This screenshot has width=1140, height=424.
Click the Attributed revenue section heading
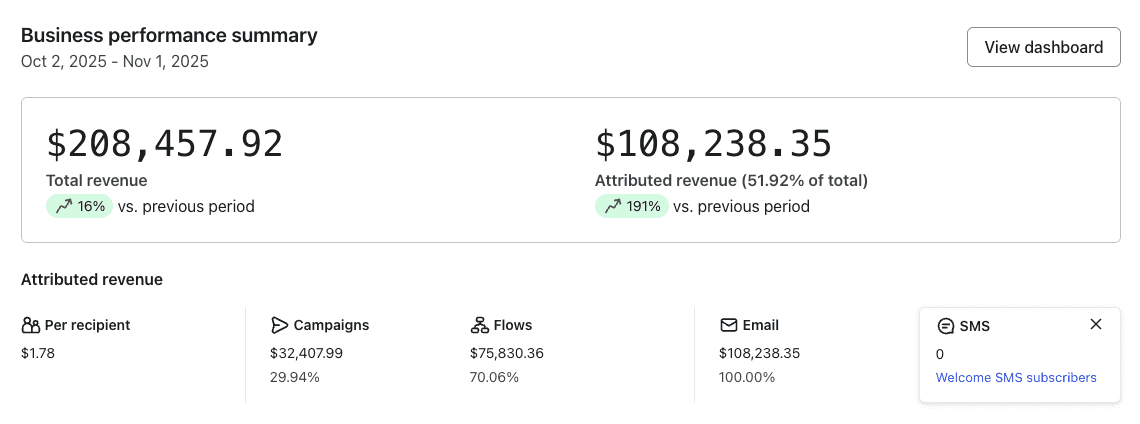point(92,279)
